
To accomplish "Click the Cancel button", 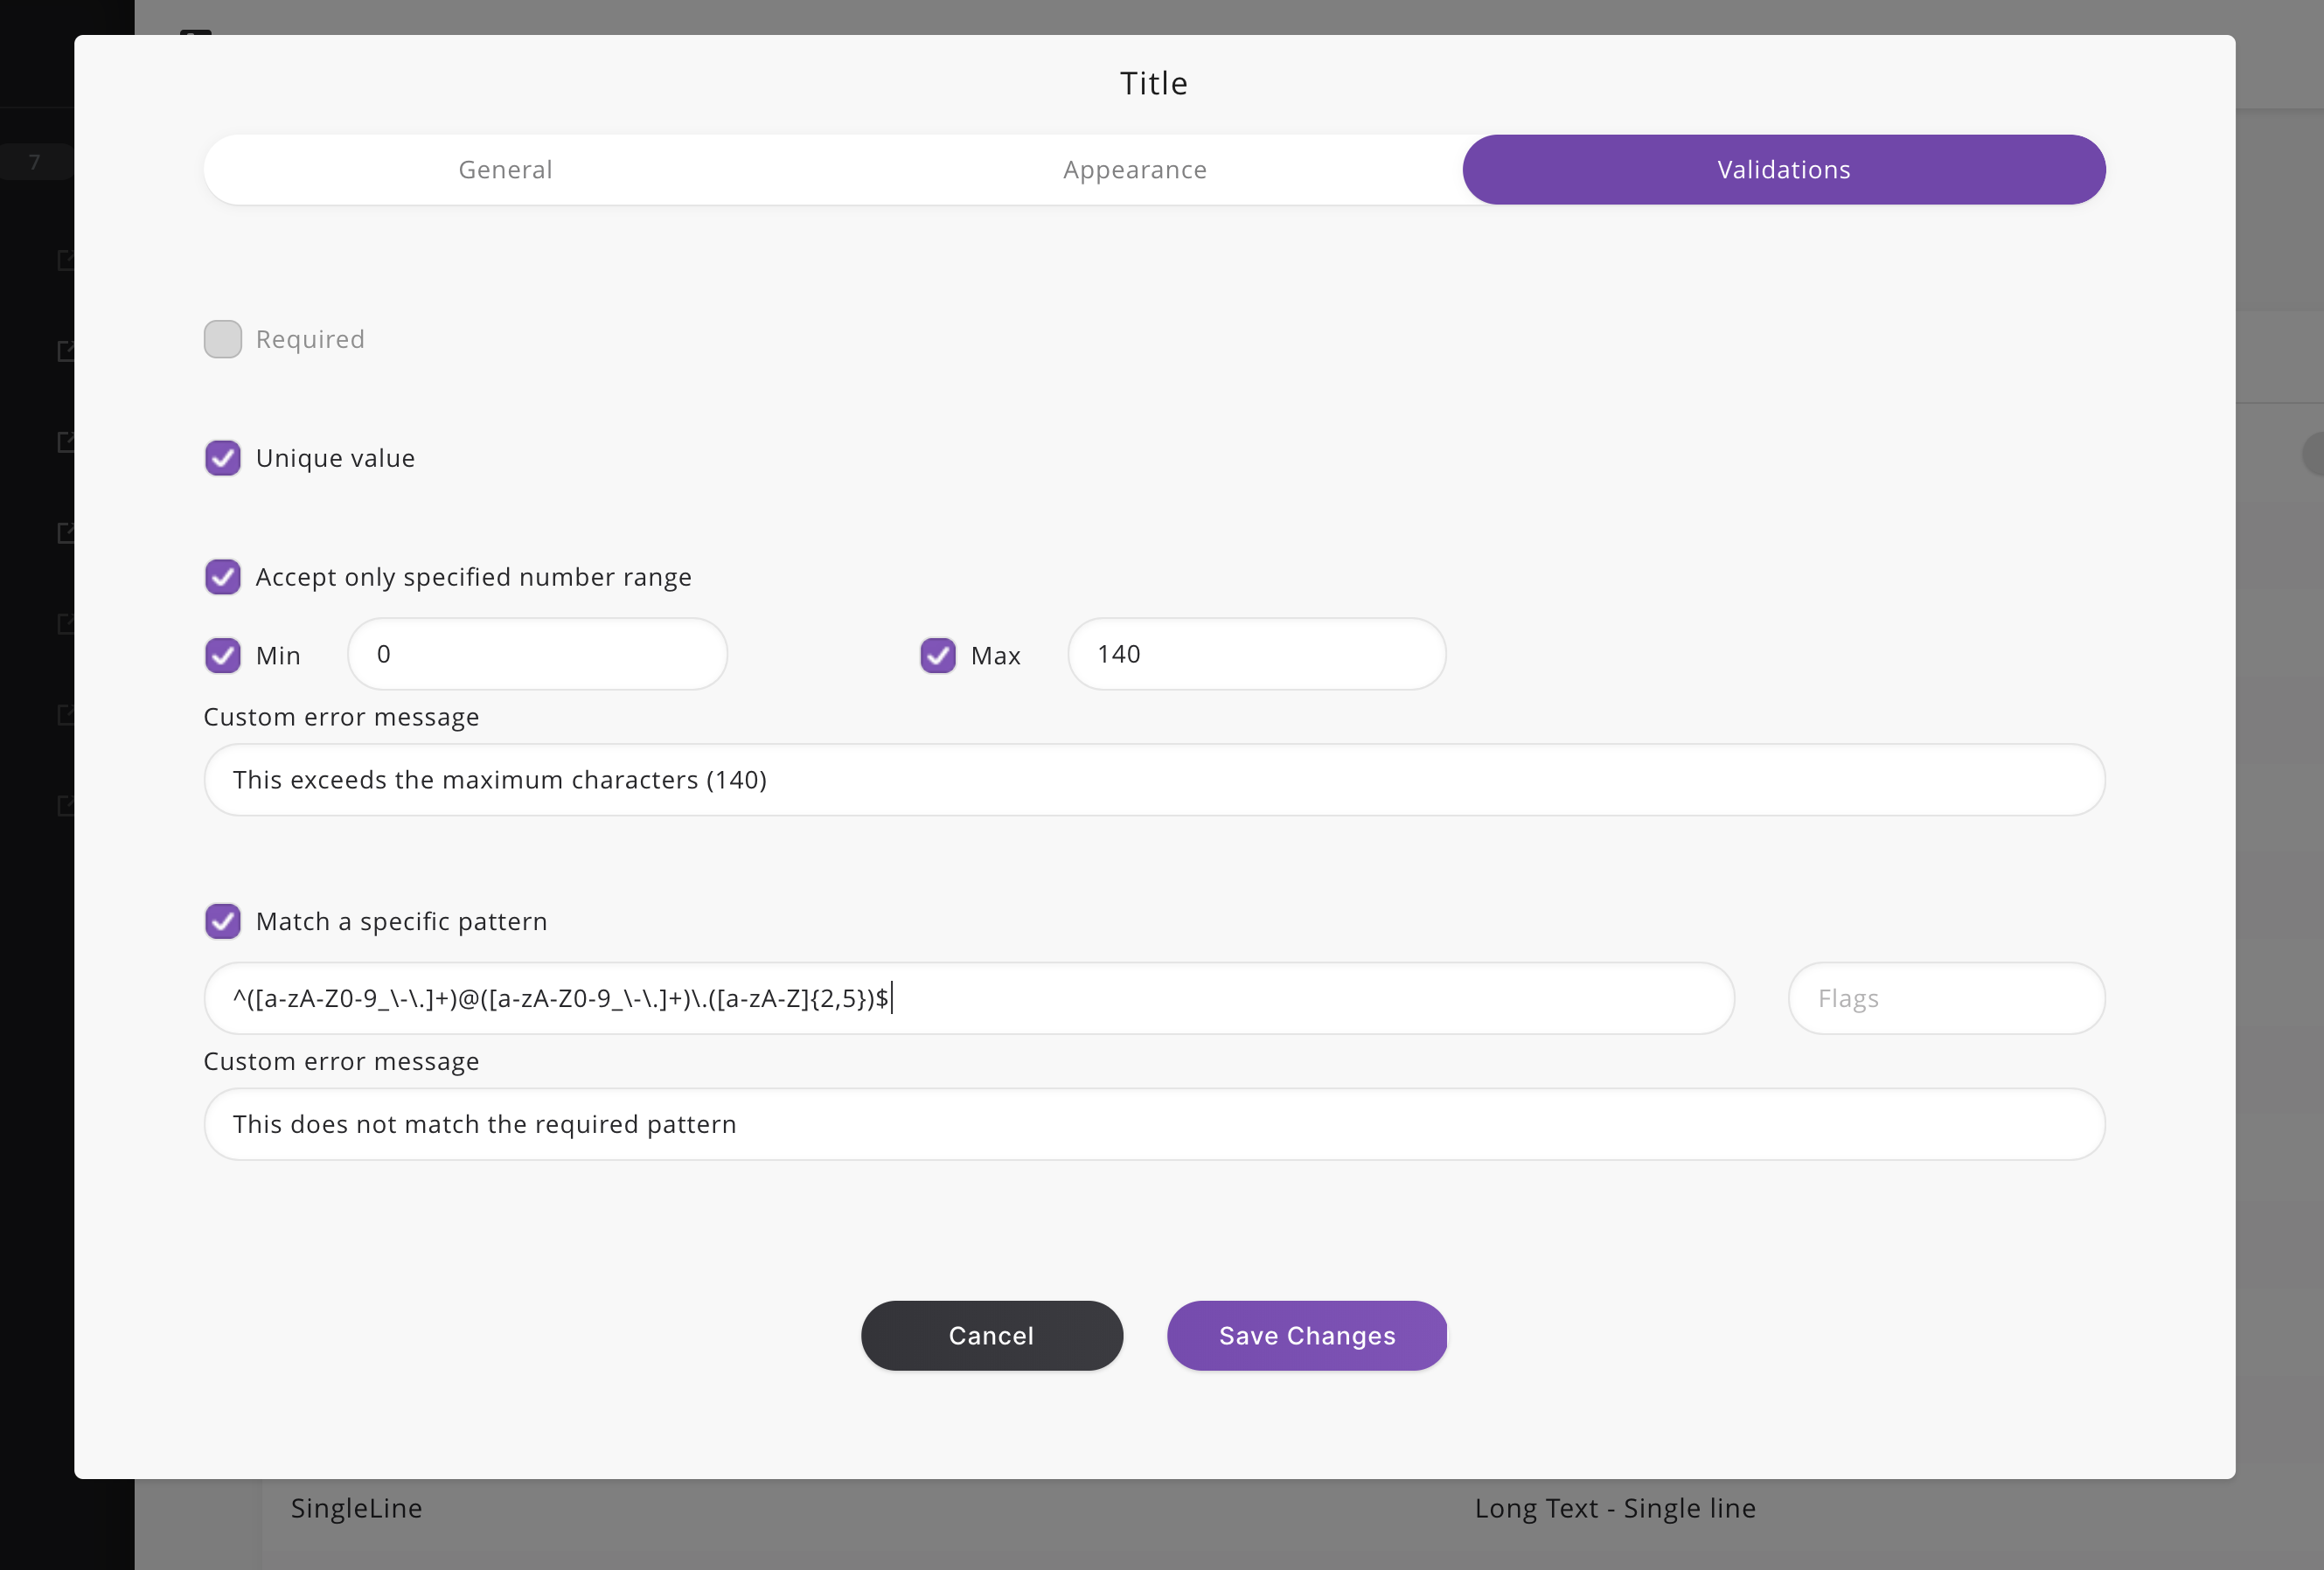I will pos(991,1335).
